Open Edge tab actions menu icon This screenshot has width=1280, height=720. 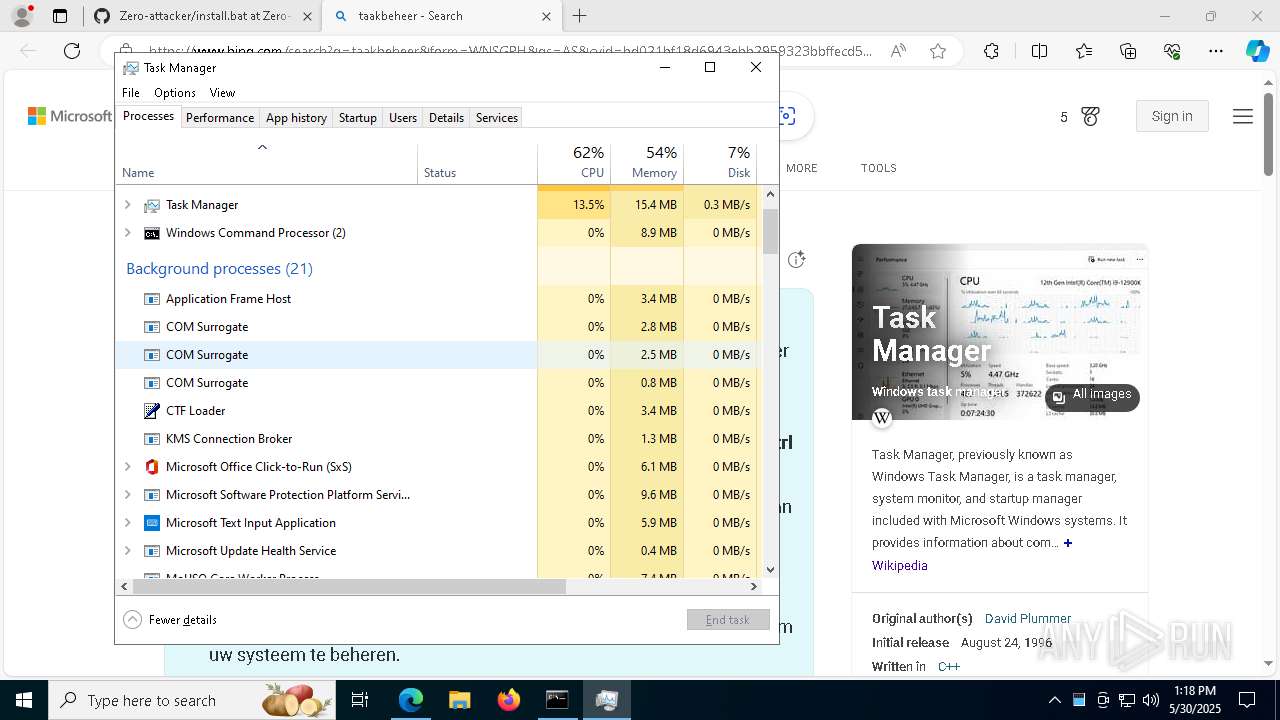tap(60, 16)
